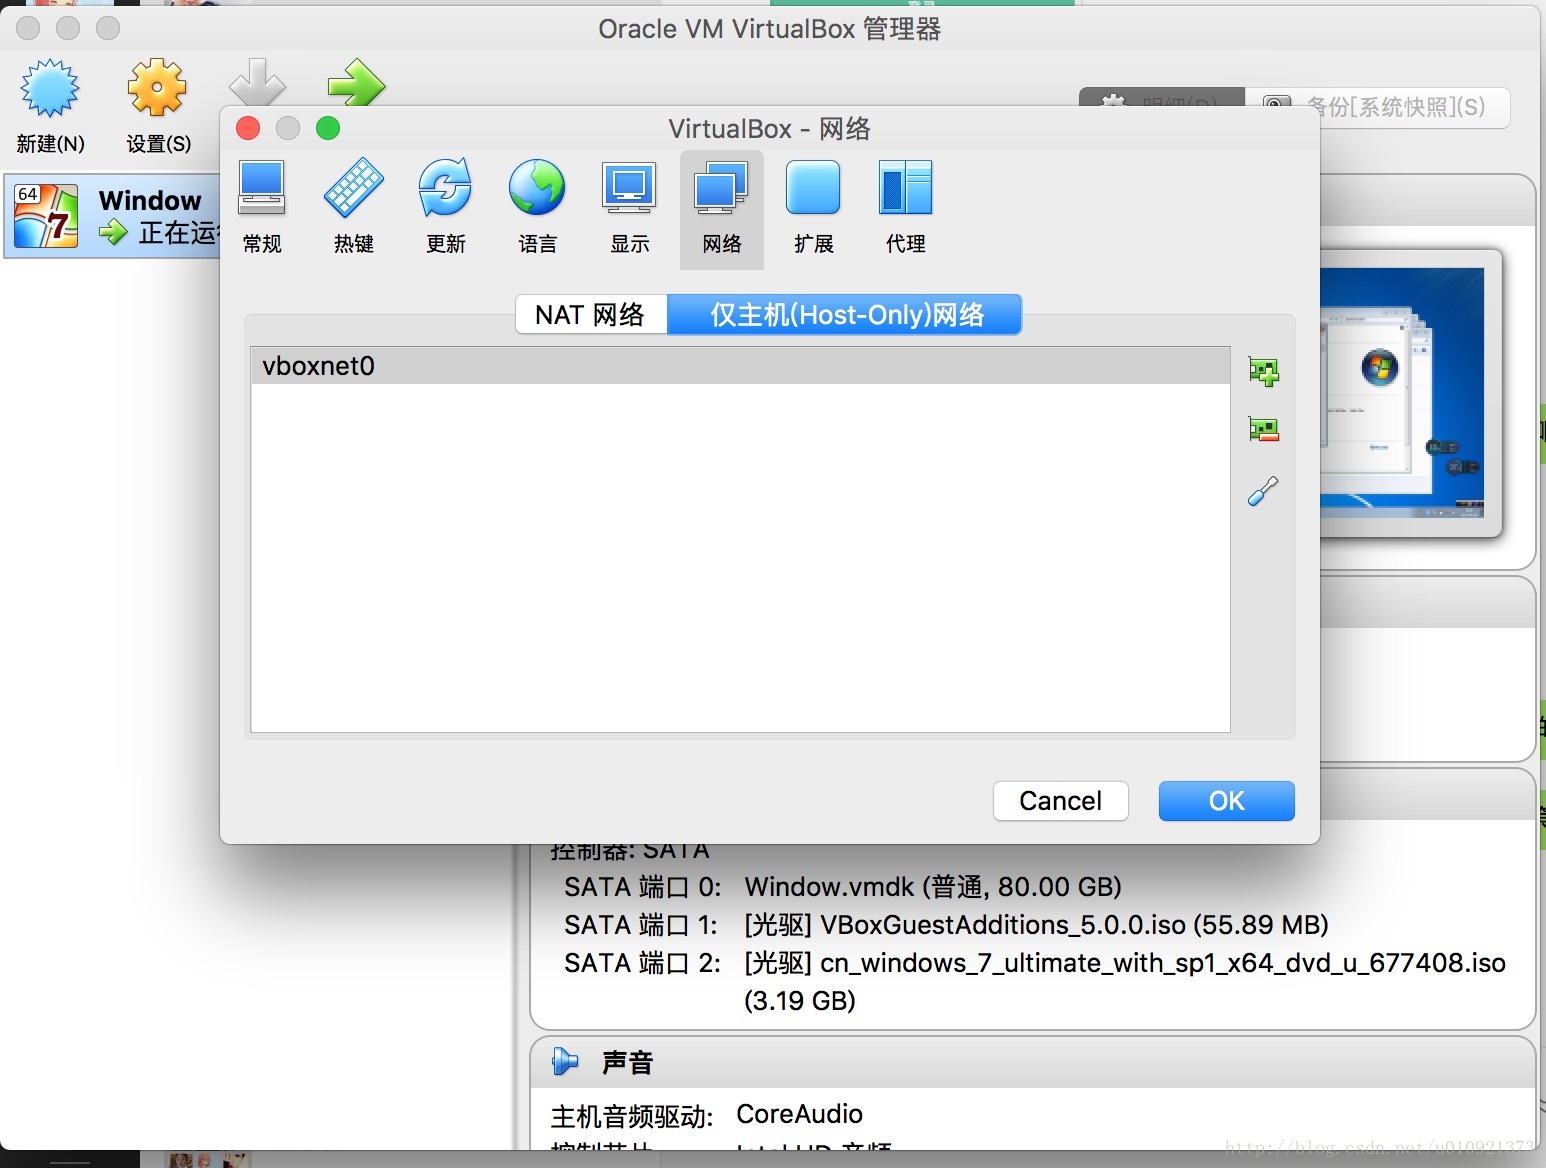Open the 扩展 (Extensions) preferences pane
The width and height of the screenshot is (1546, 1168).
coord(813,208)
